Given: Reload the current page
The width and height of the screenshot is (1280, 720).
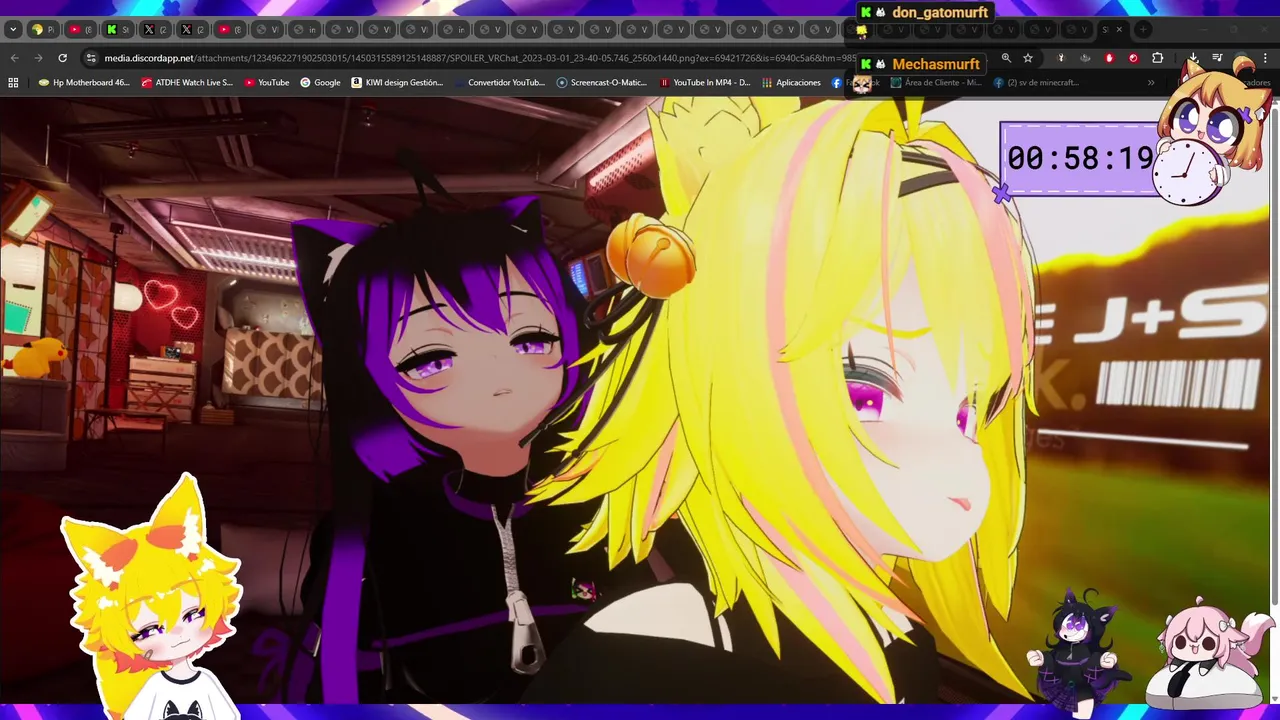Looking at the screenshot, I should (63, 58).
